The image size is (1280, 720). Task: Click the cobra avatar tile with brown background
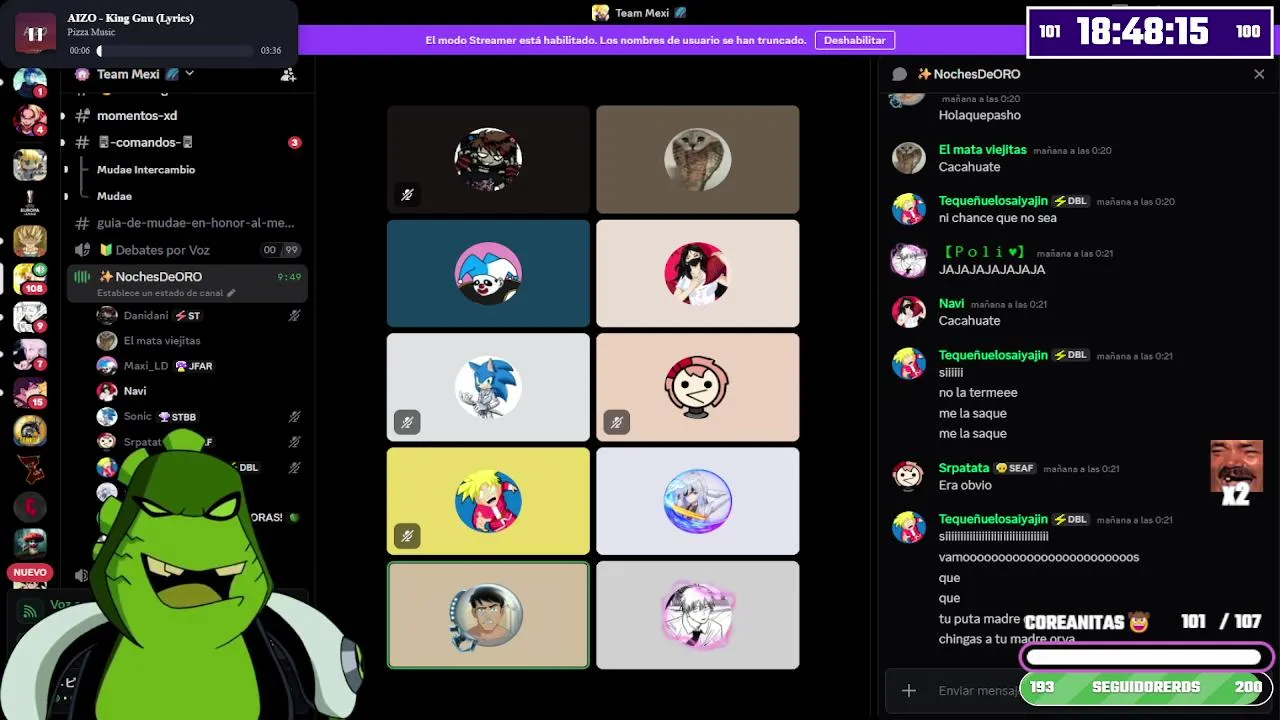(x=698, y=159)
